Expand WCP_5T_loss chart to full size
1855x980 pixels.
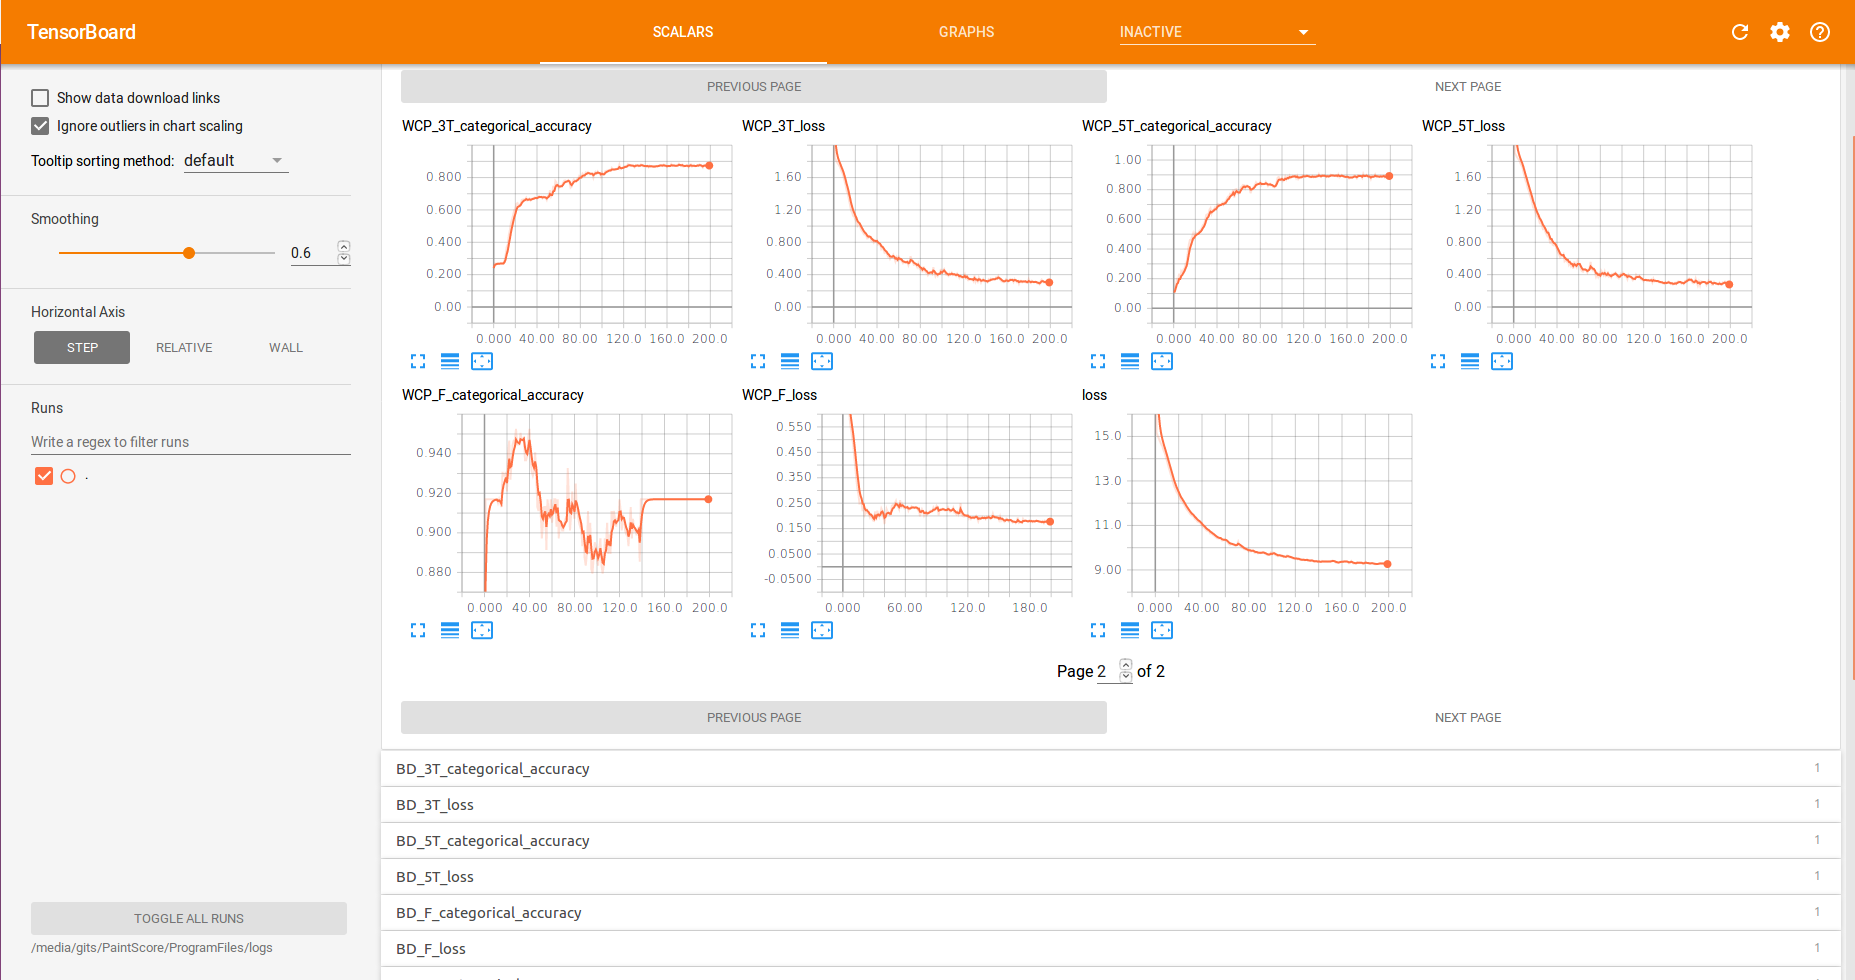(x=1438, y=361)
